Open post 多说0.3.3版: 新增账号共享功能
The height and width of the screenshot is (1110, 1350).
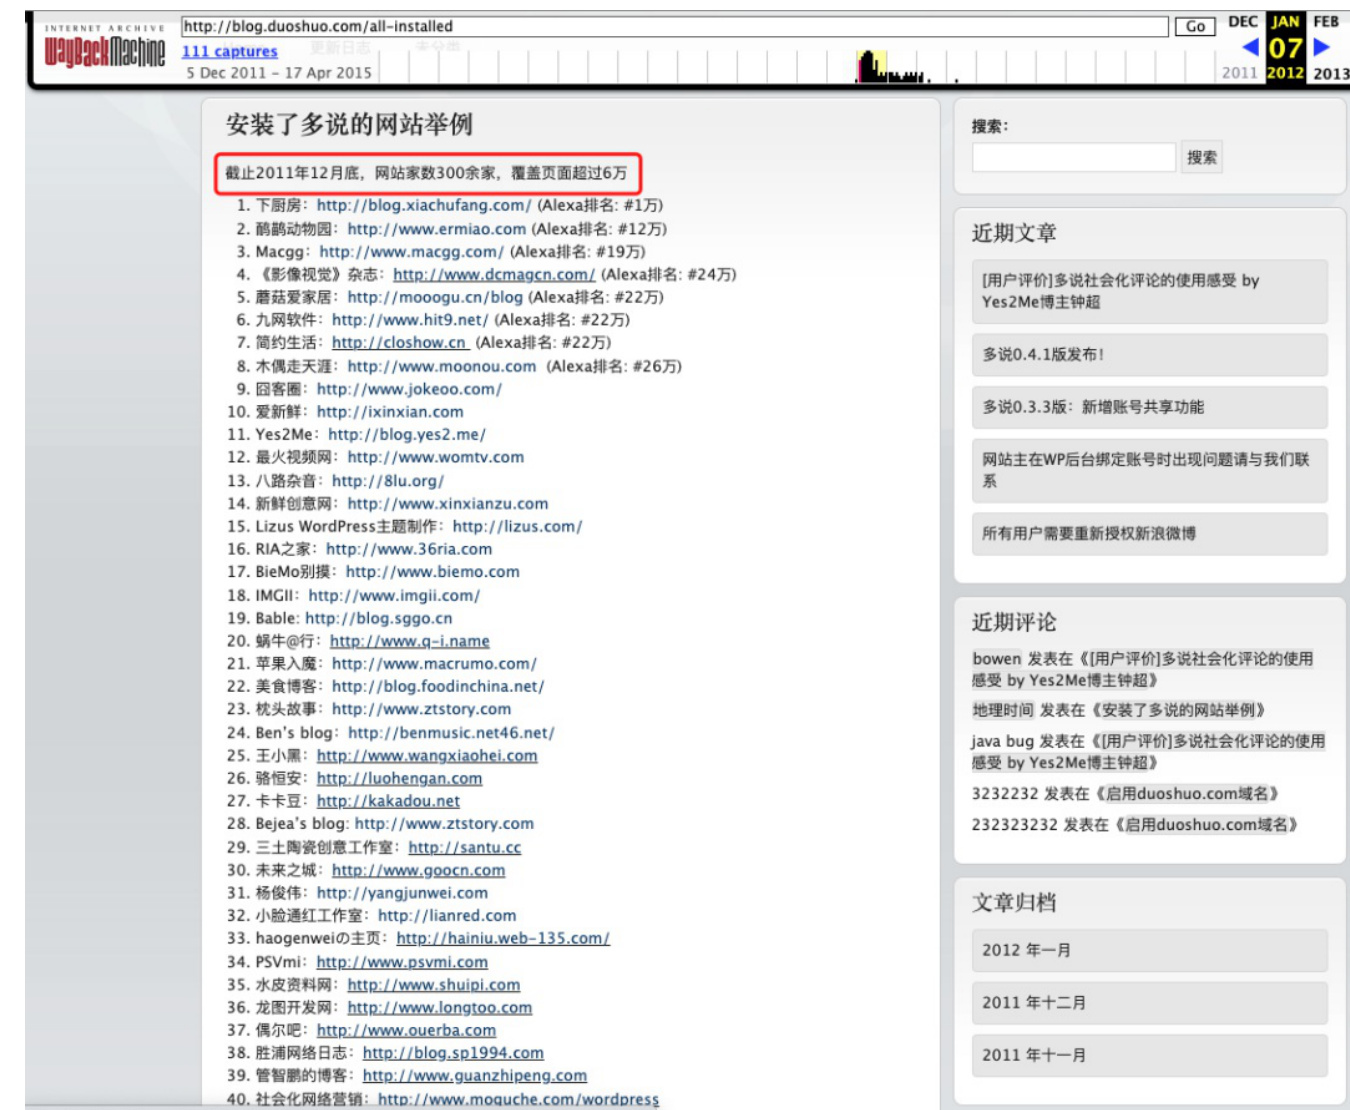1150,407
